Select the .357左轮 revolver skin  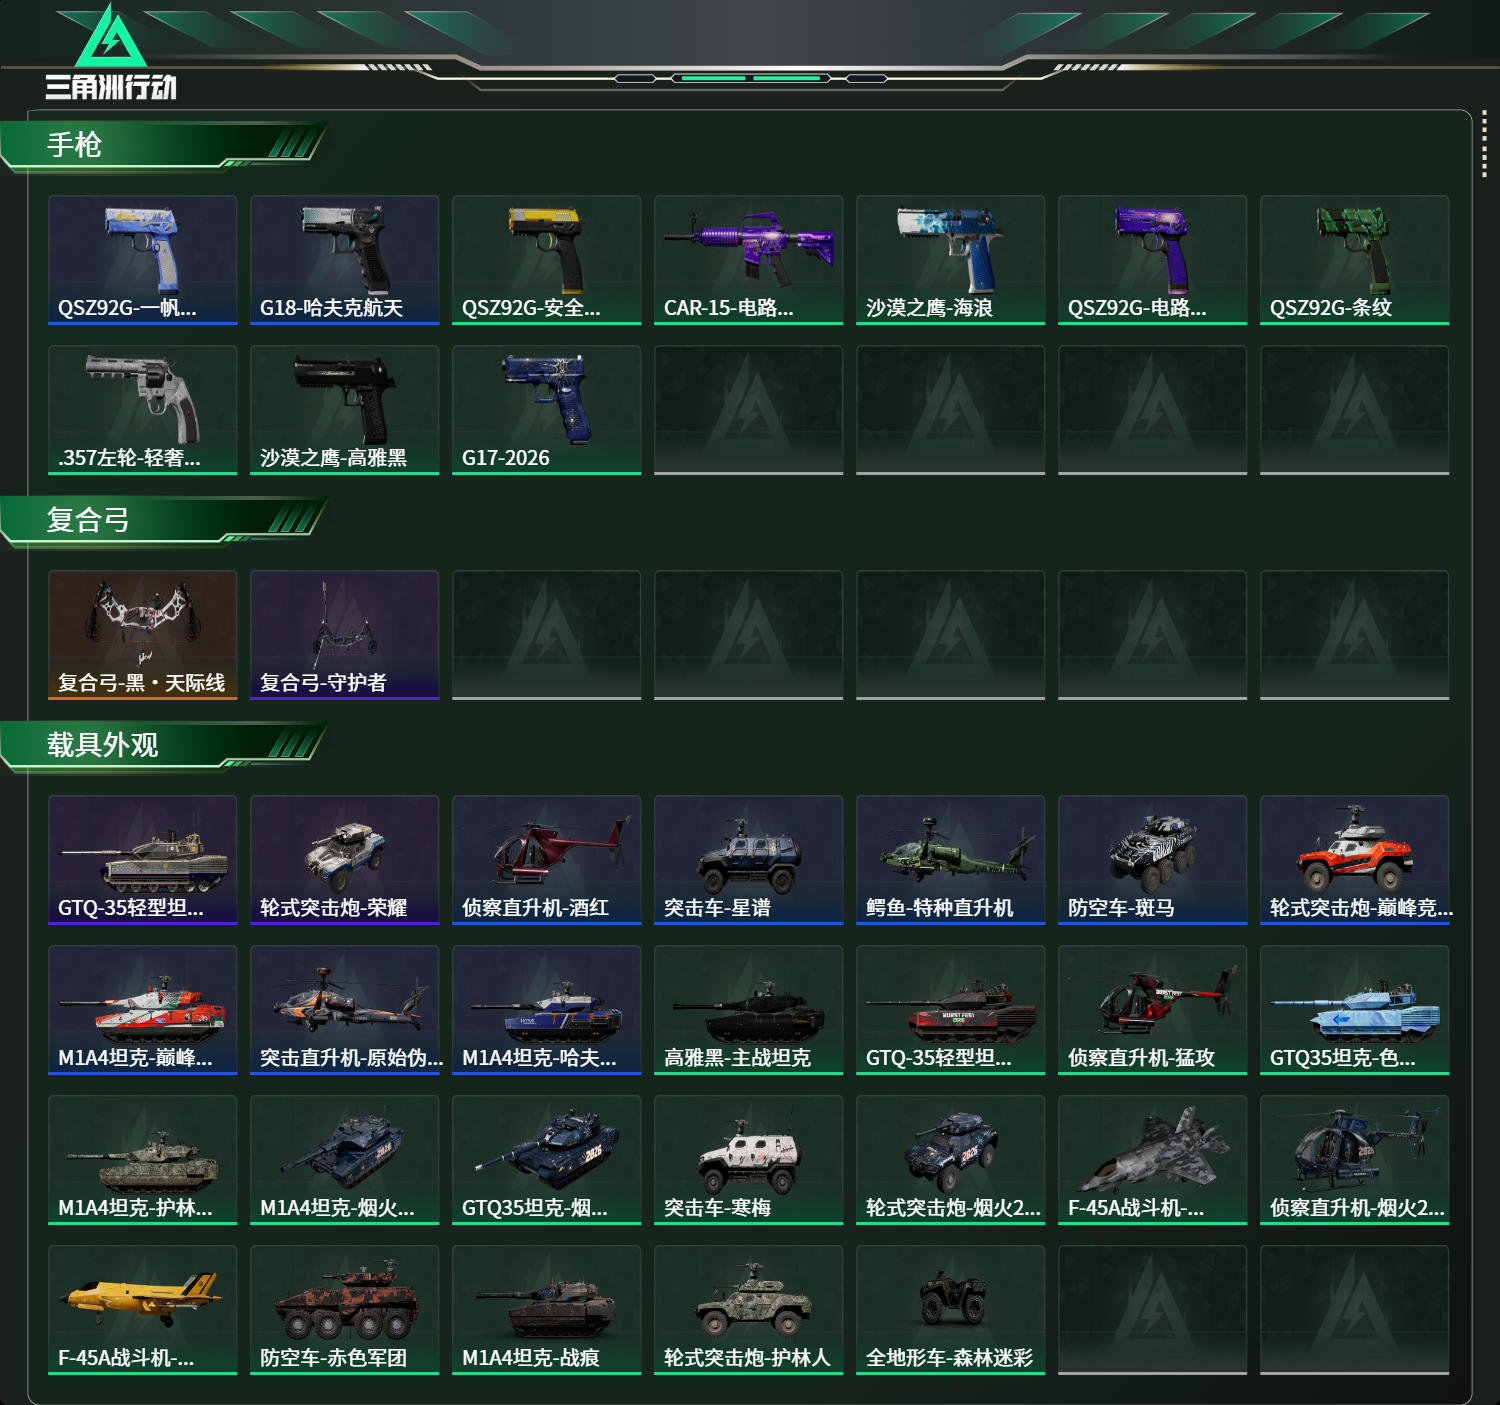pyautogui.click(x=142, y=410)
